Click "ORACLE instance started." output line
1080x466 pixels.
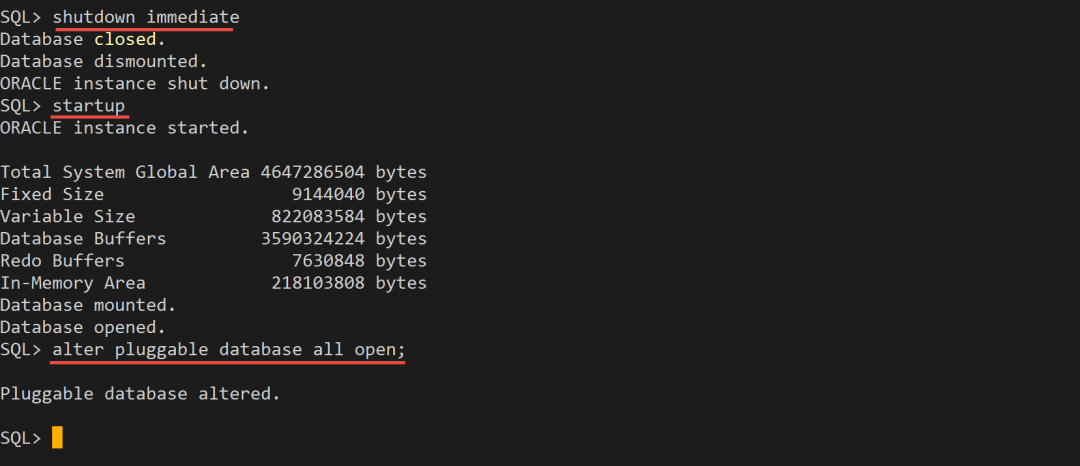pos(124,128)
